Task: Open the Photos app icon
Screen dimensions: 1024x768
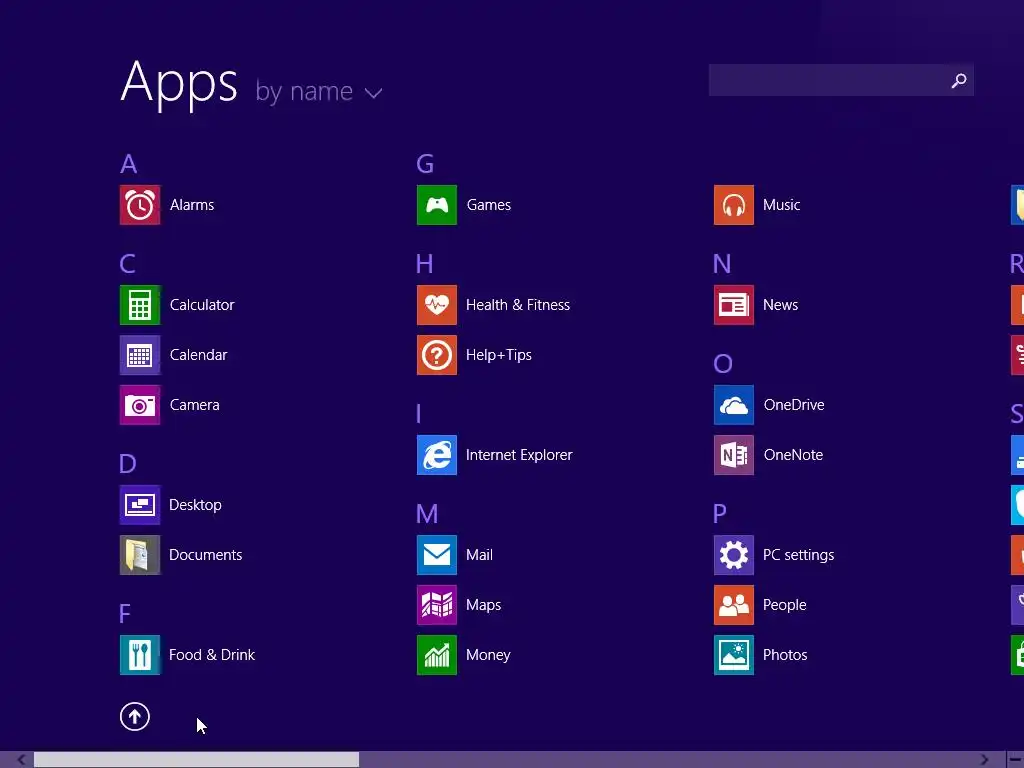Action: tap(734, 655)
